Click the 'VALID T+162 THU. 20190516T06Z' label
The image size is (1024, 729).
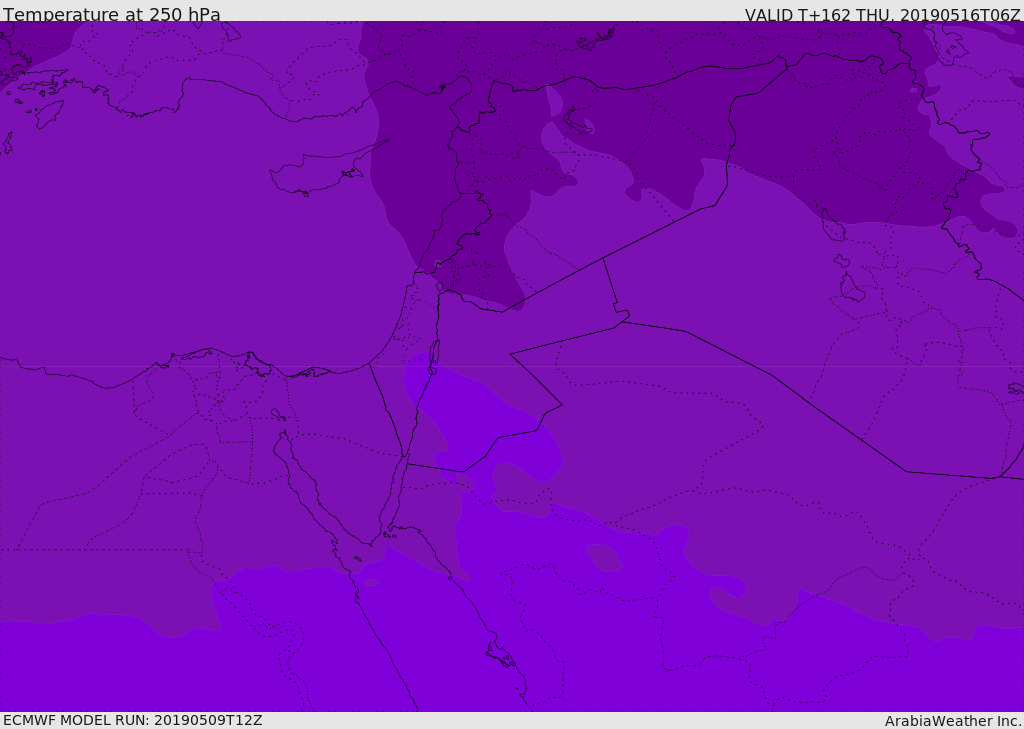pos(882,14)
